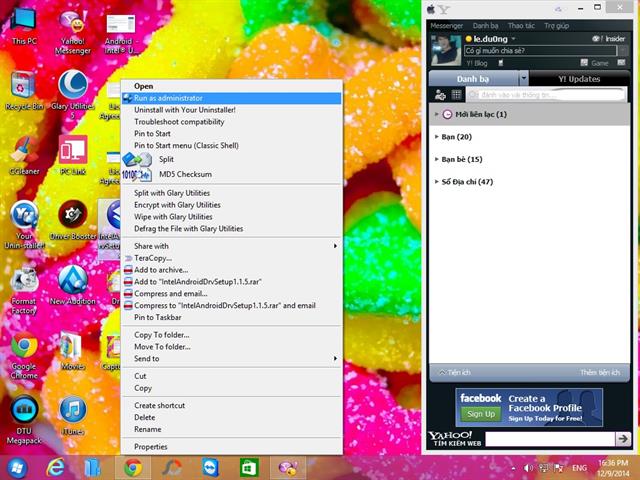The image size is (640, 480).
Task: Click Yahoo web search input box
Action: point(549,439)
